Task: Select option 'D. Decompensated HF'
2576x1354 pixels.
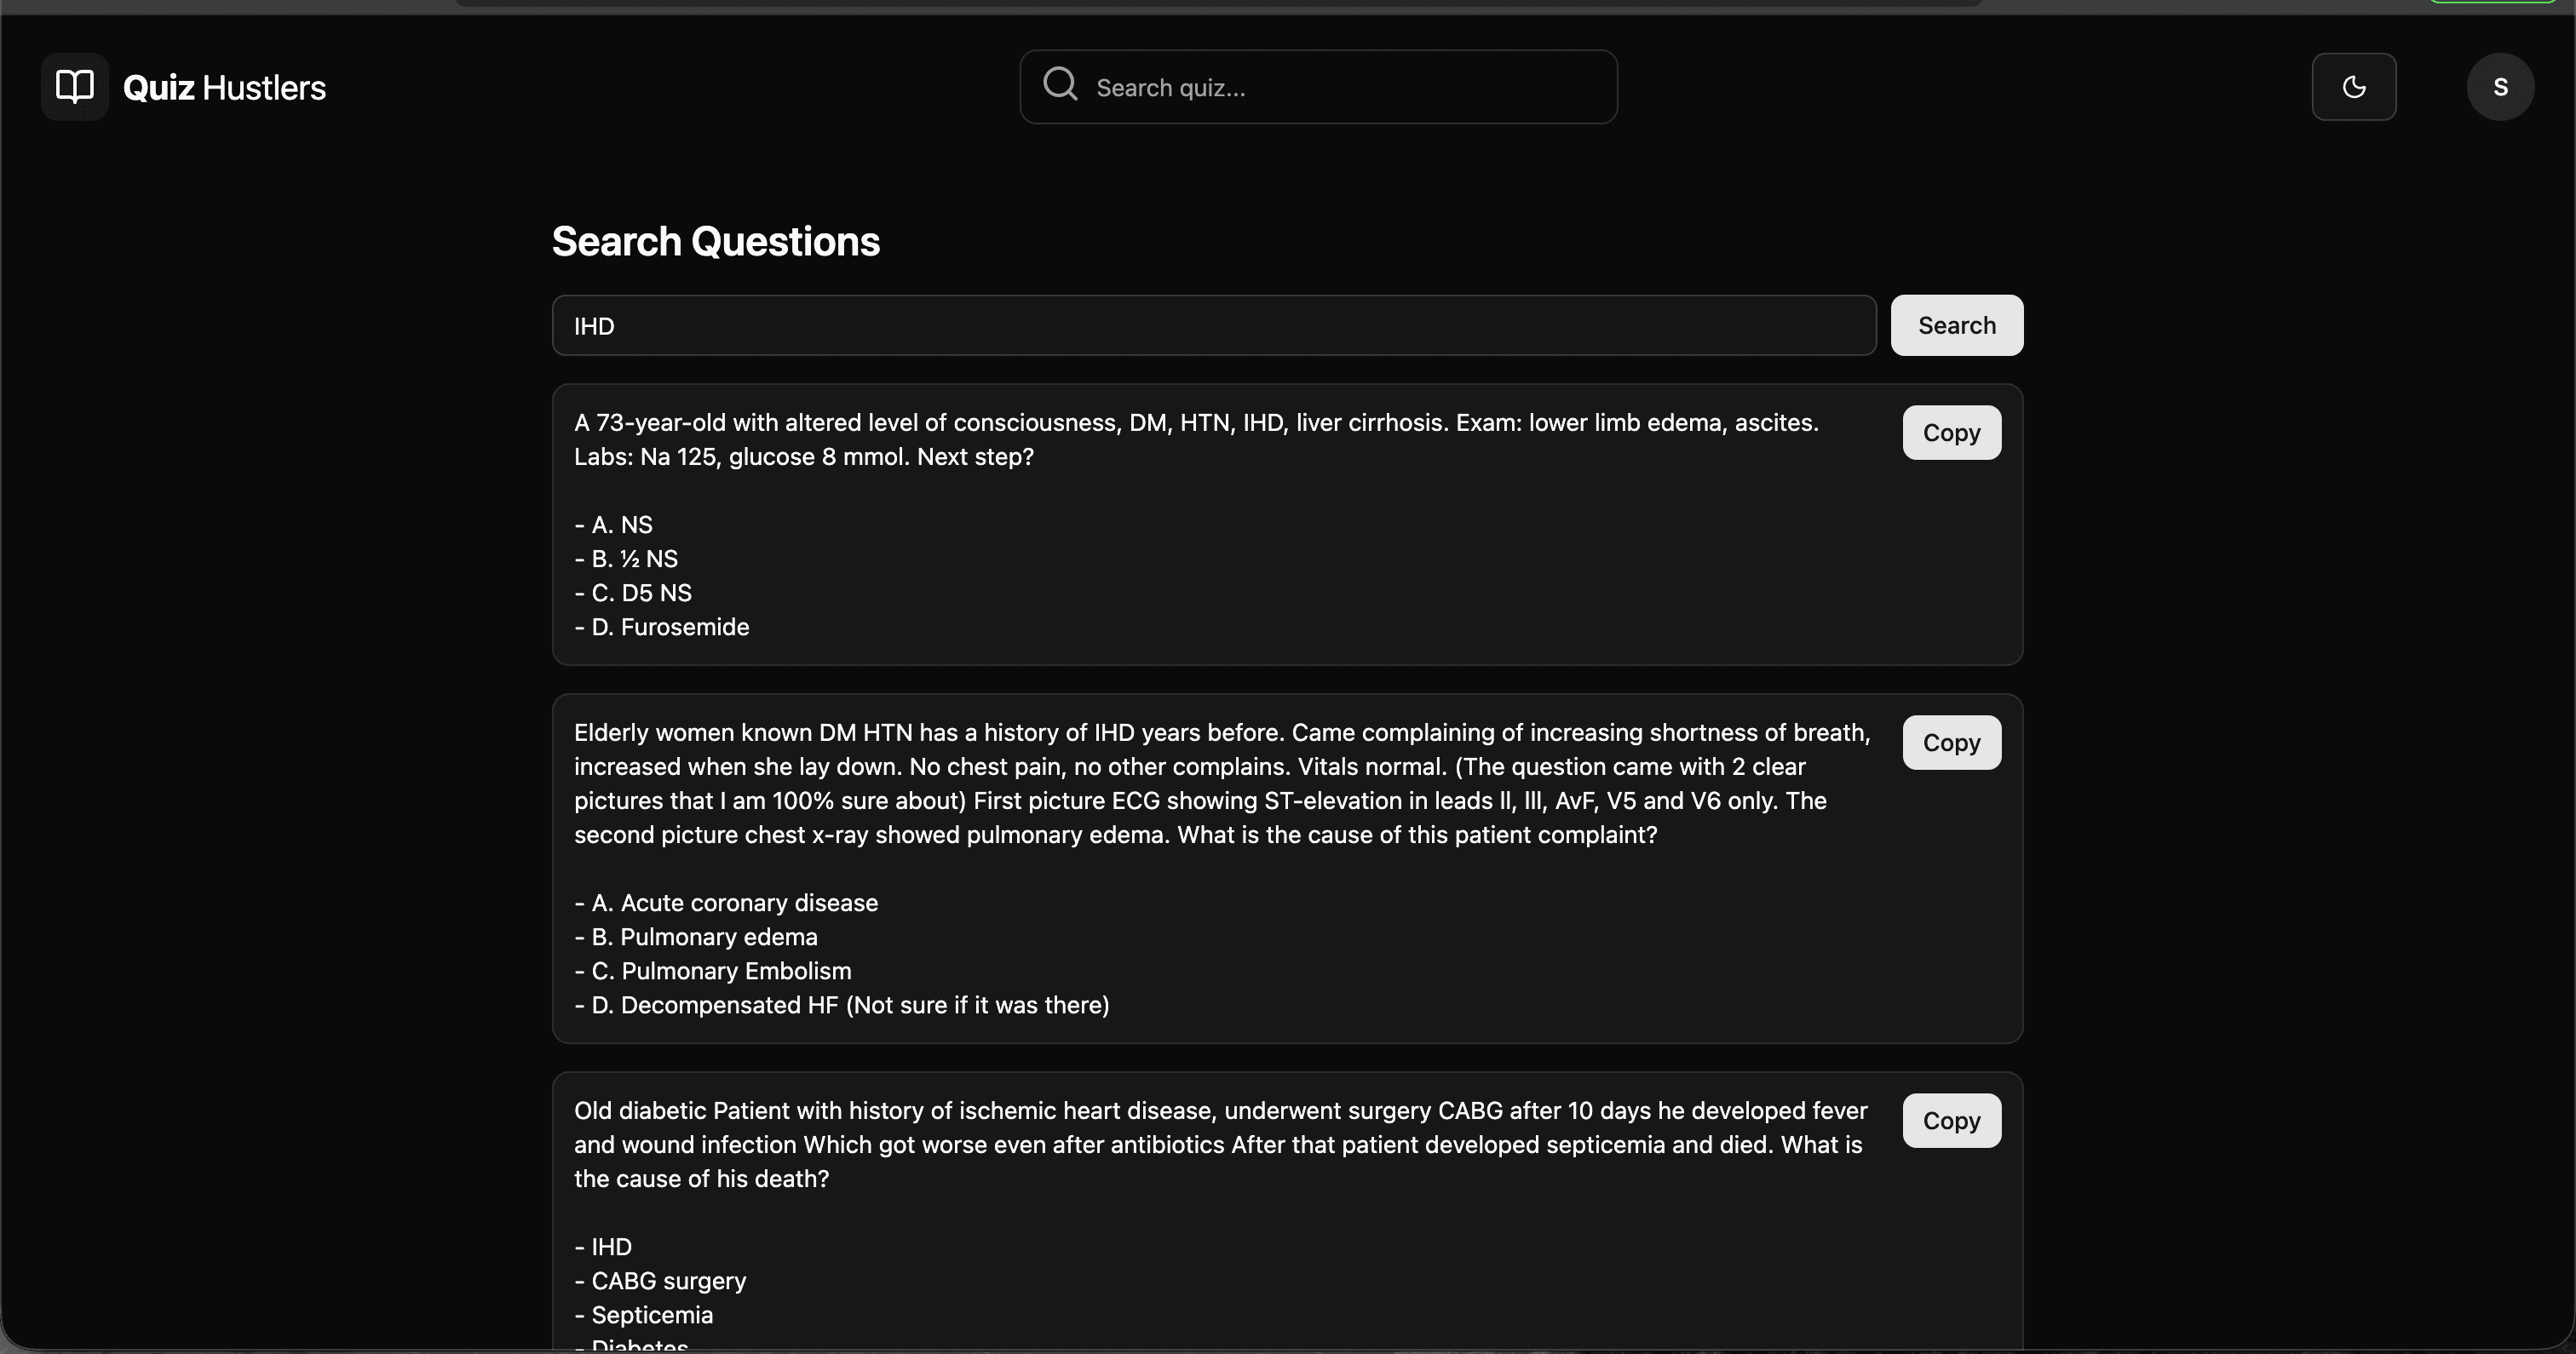Action: (842, 1005)
